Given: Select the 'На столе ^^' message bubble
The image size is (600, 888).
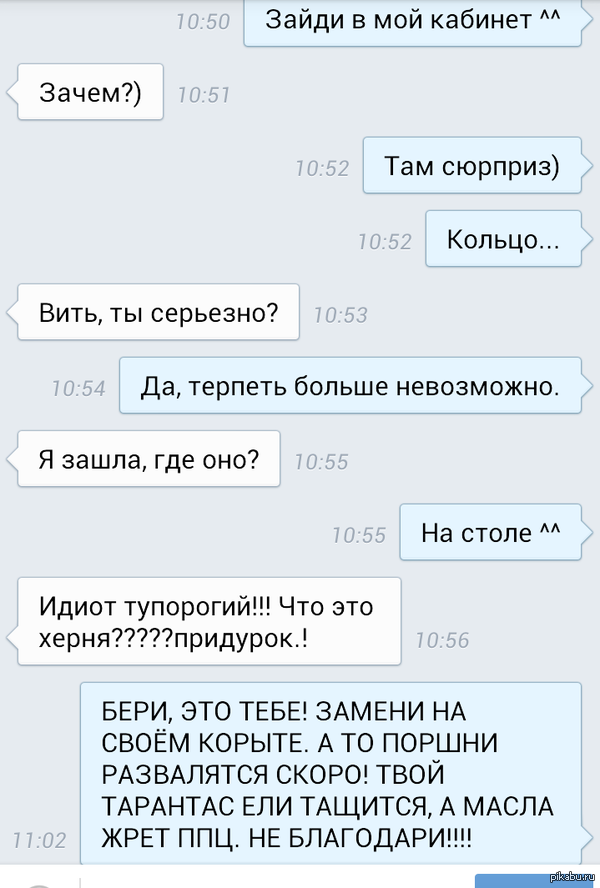Looking at the screenshot, I should 491,532.
